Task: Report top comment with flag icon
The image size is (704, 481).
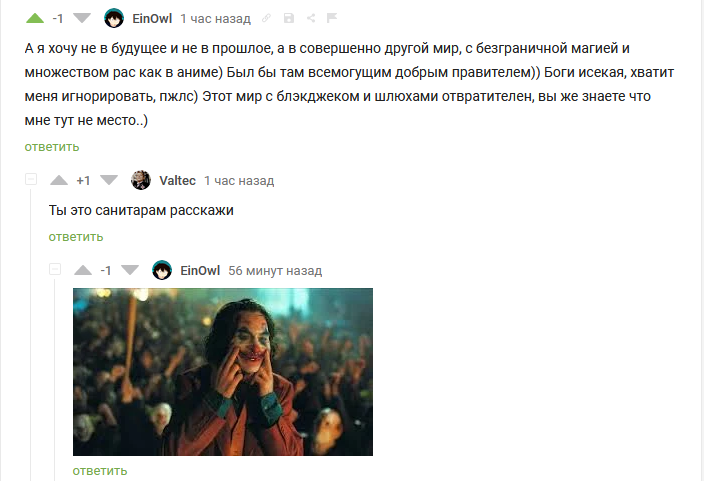Action: click(332, 18)
